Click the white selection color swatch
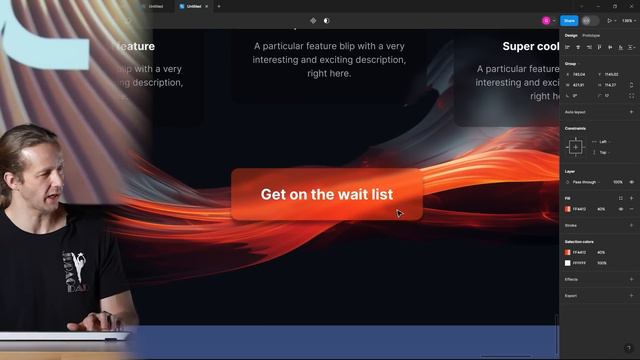This screenshot has height=360, width=640. (x=568, y=263)
